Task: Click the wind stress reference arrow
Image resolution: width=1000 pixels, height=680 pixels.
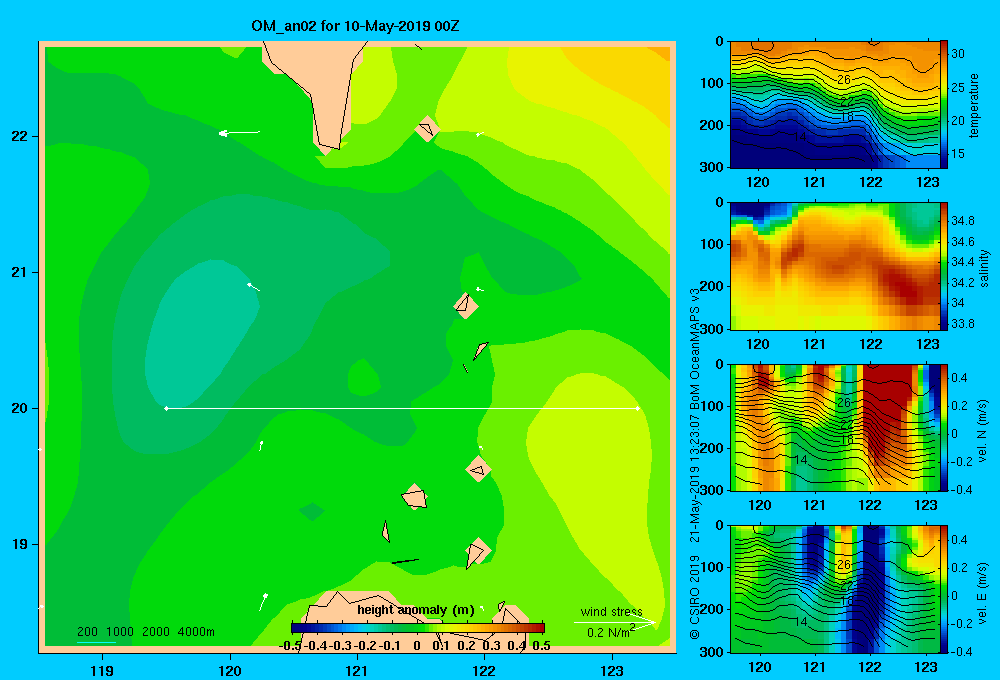Action: click(x=614, y=622)
